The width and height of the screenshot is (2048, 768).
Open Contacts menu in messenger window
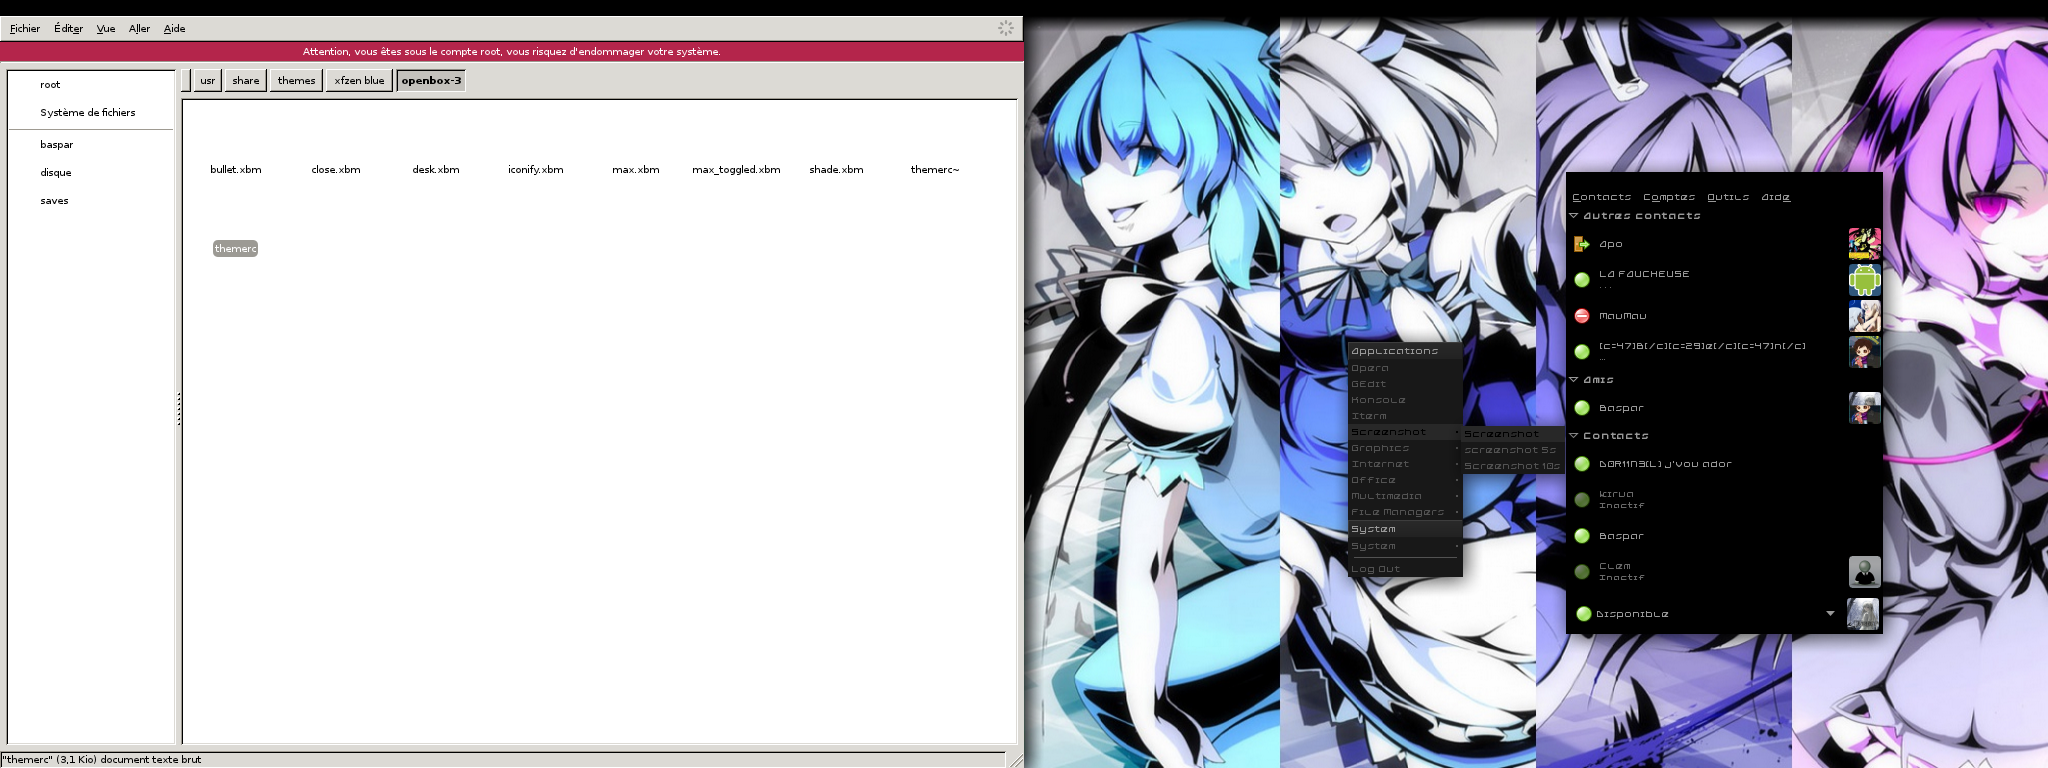(1601, 197)
